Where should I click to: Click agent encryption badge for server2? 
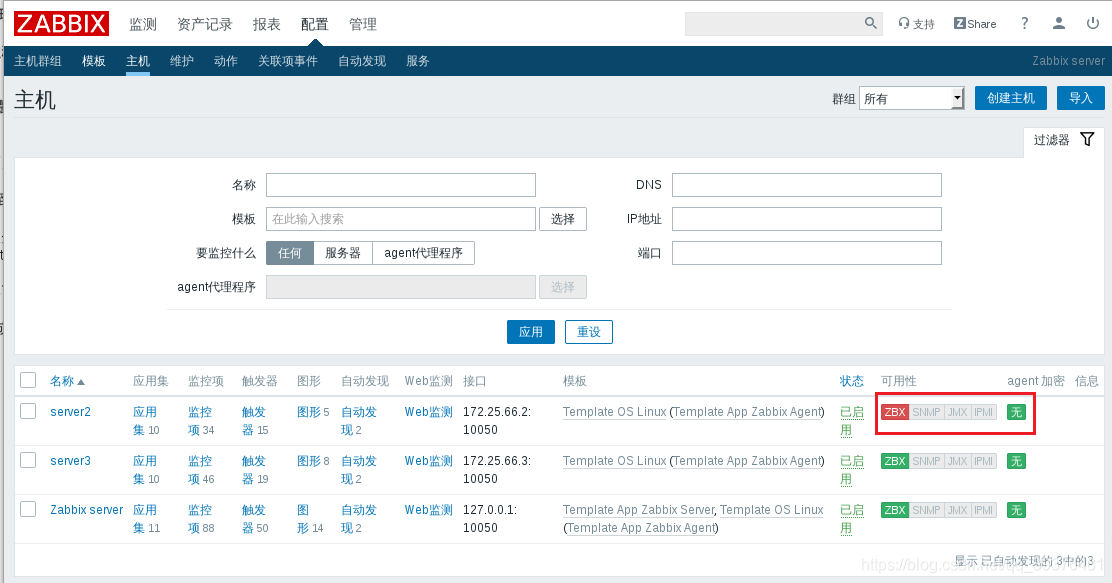(x=1016, y=412)
